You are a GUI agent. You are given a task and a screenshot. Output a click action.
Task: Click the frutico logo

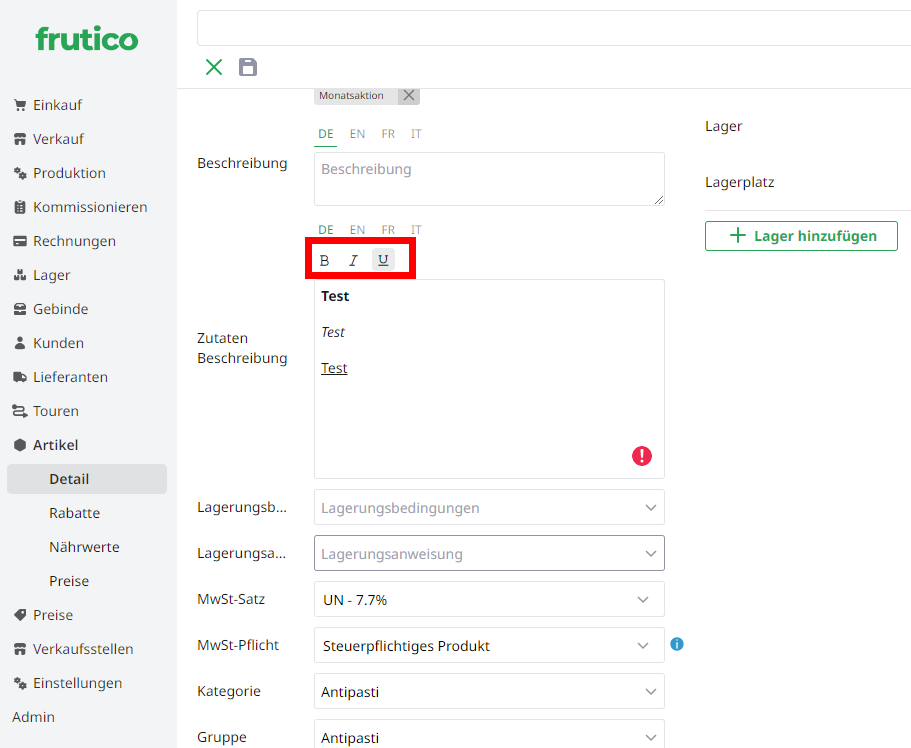[x=87, y=39]
